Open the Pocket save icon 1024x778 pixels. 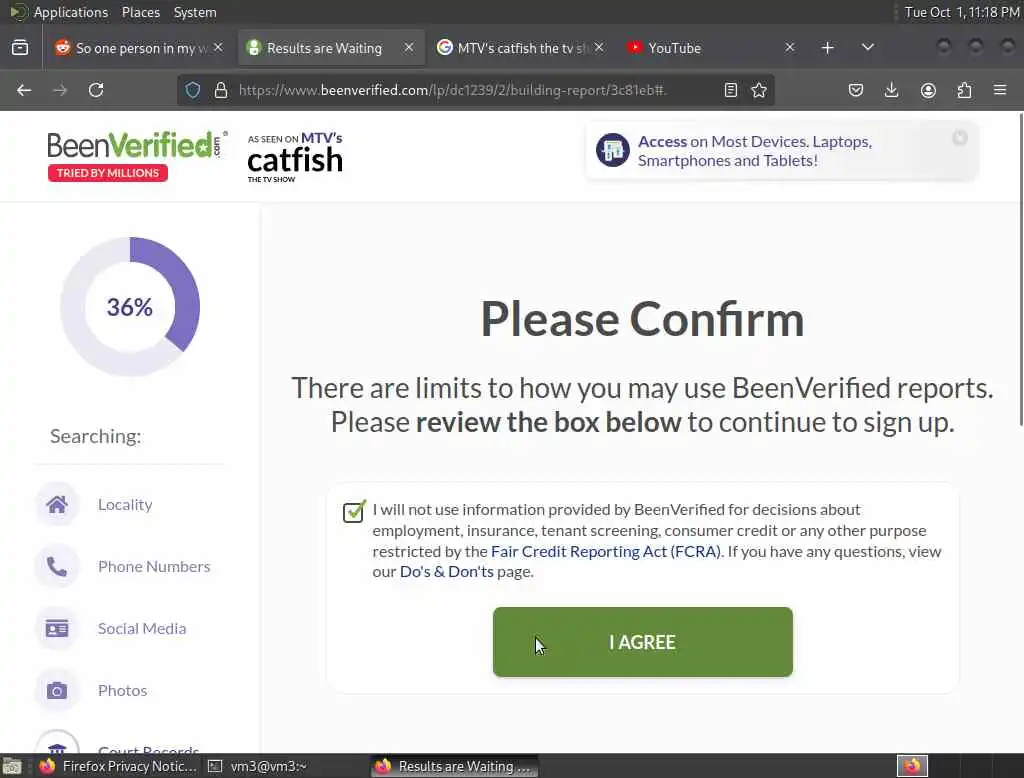pyautogui.click(x=856, y=90)
